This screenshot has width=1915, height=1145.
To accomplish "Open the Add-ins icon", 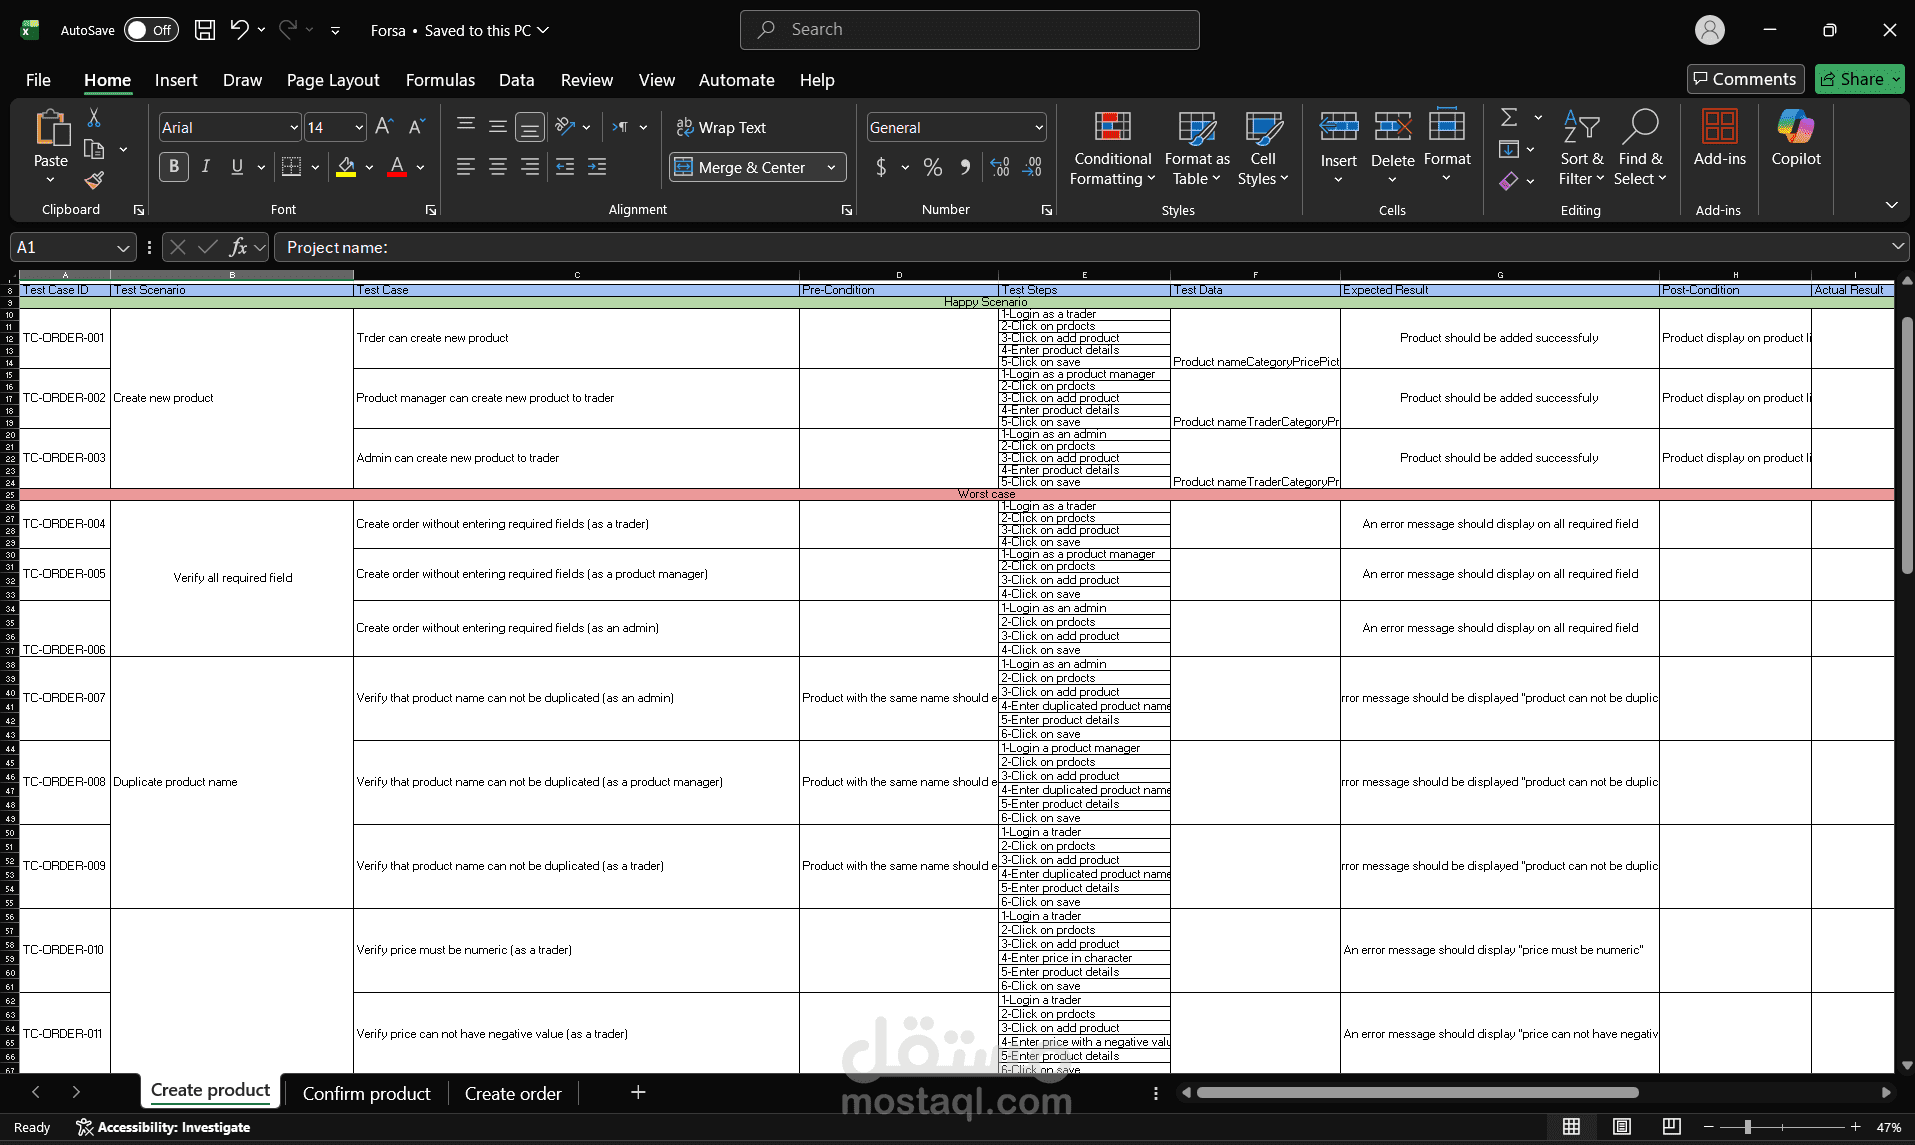I will click(x=1719, y=139).
